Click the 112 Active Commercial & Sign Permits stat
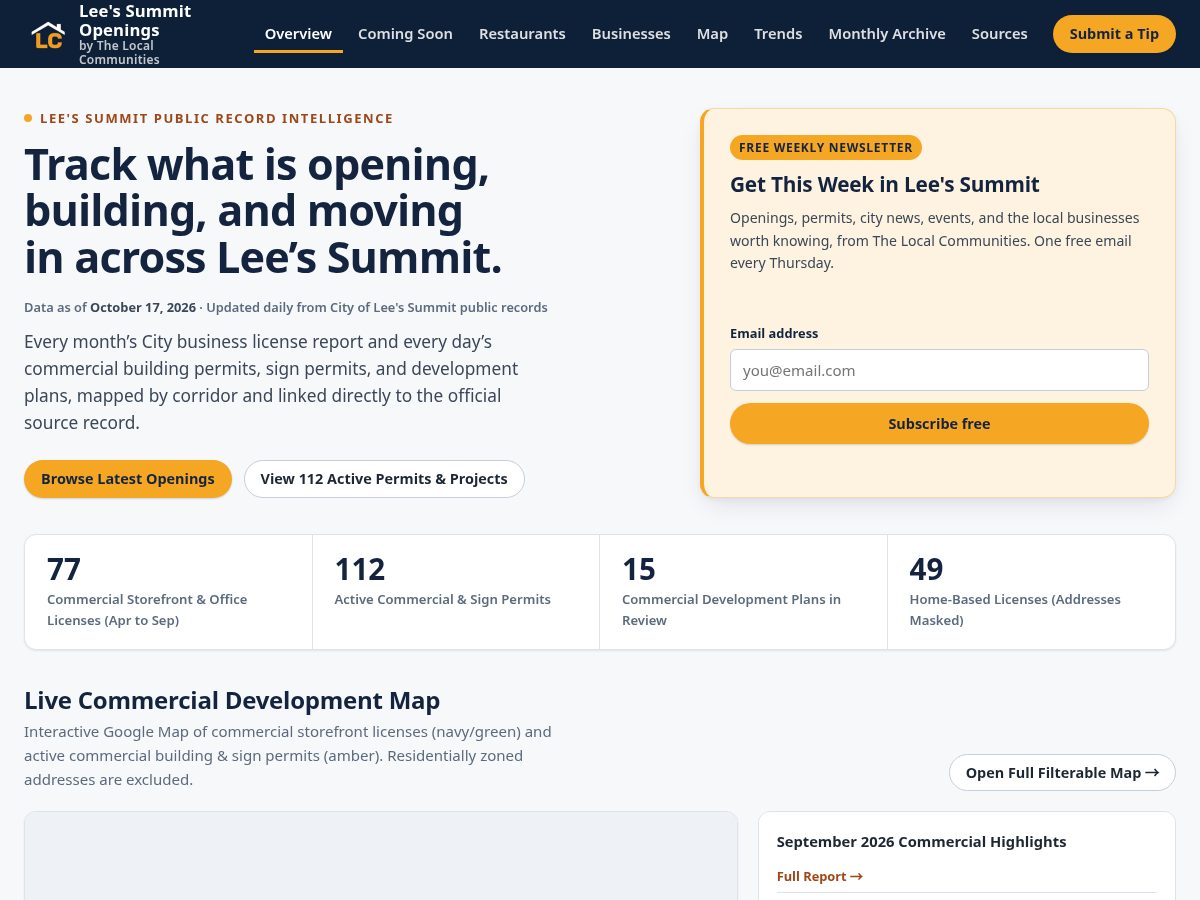Viewport: 1200px width, 900px height. (456, 592)
